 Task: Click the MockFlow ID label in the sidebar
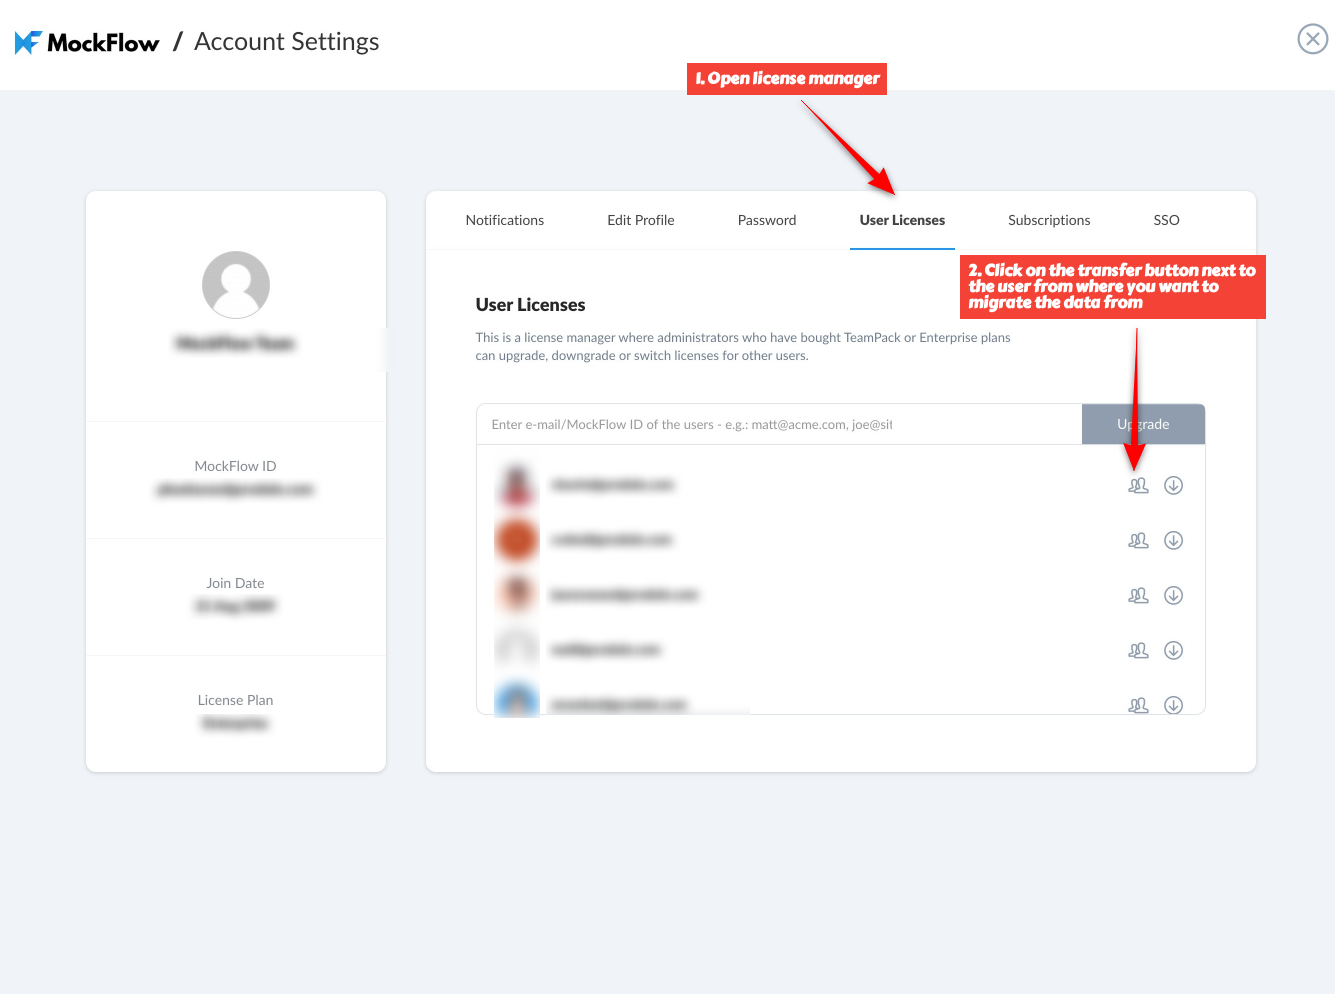[x=235, y=466]
